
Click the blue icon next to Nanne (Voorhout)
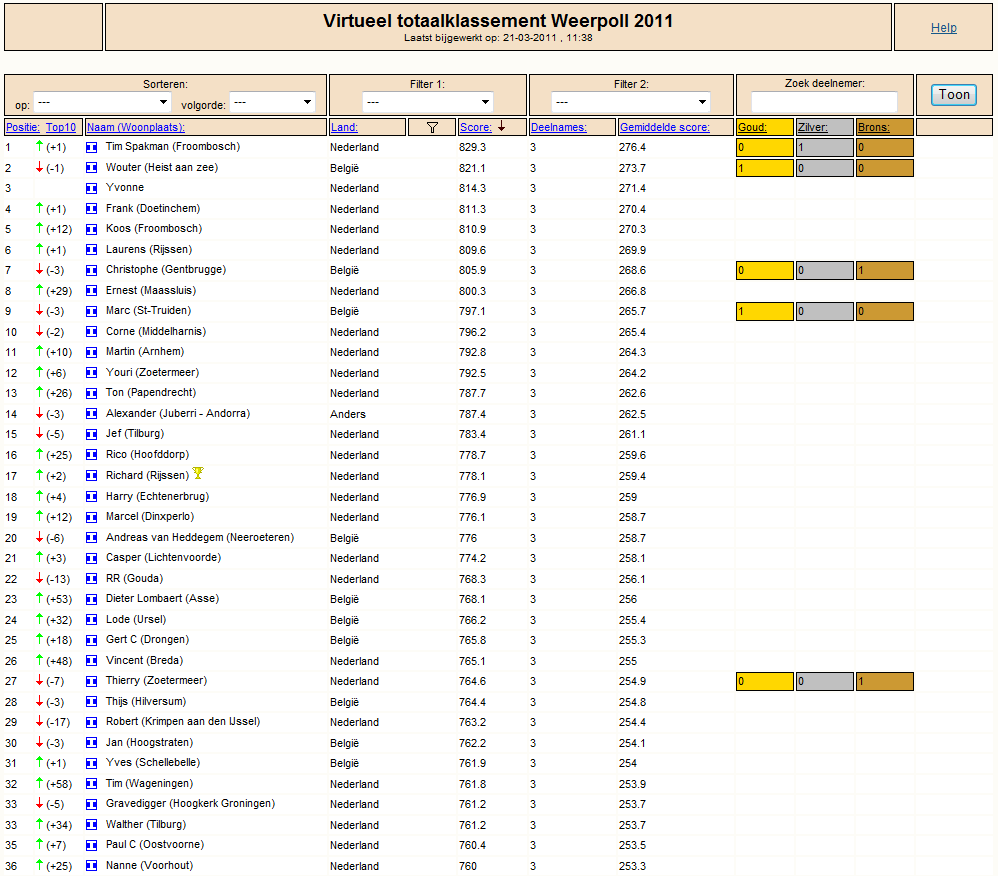(x=92, y=866)
